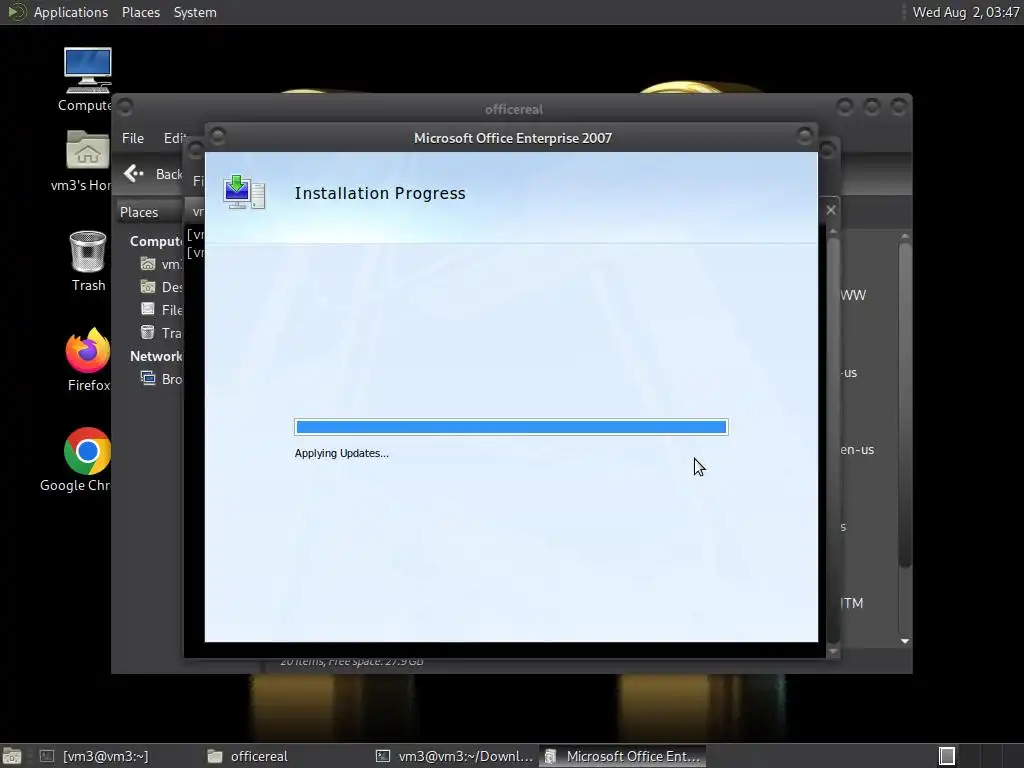
Task: Select the item ending in ITM
Action: [852, 603]
